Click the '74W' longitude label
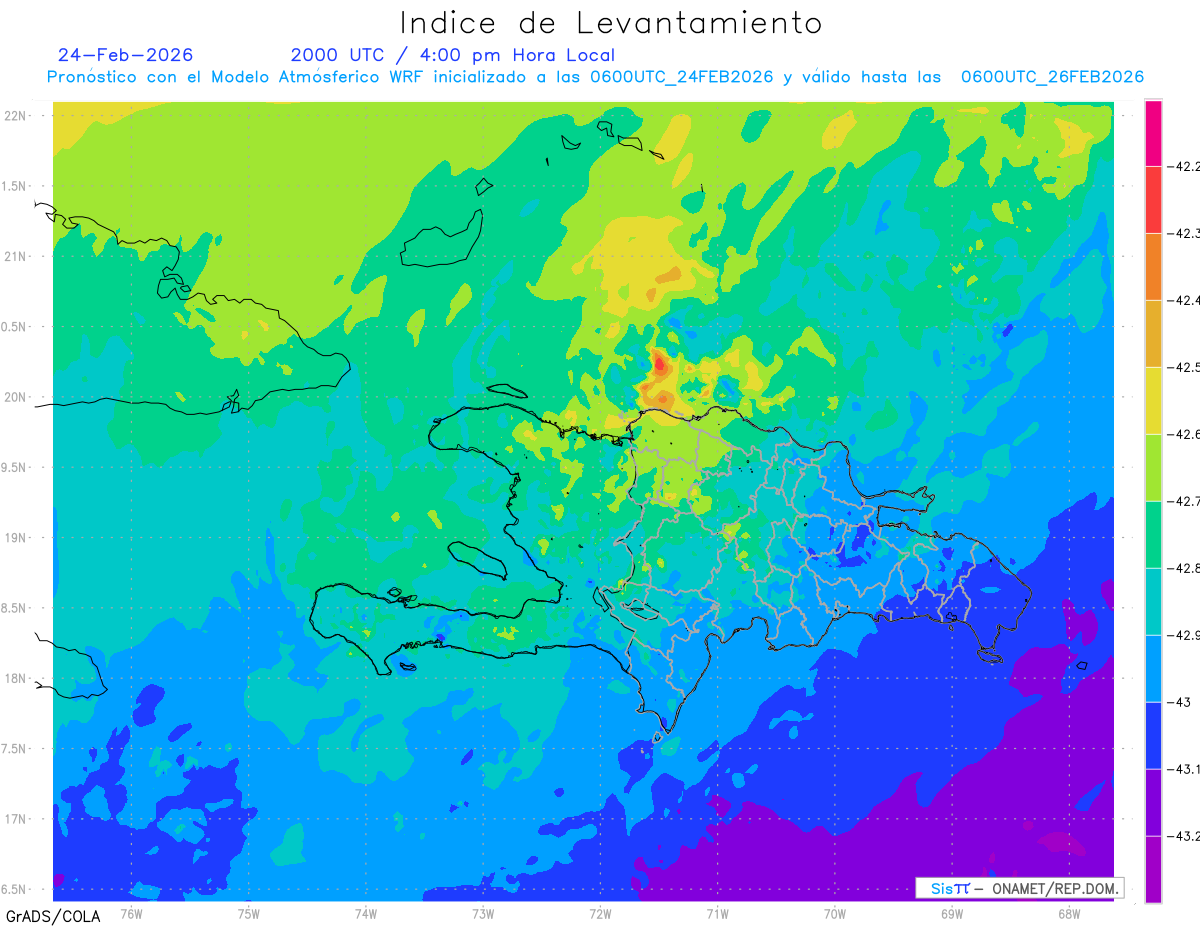The width and height of the screenshot is (1200, 927). click(366, 912)
